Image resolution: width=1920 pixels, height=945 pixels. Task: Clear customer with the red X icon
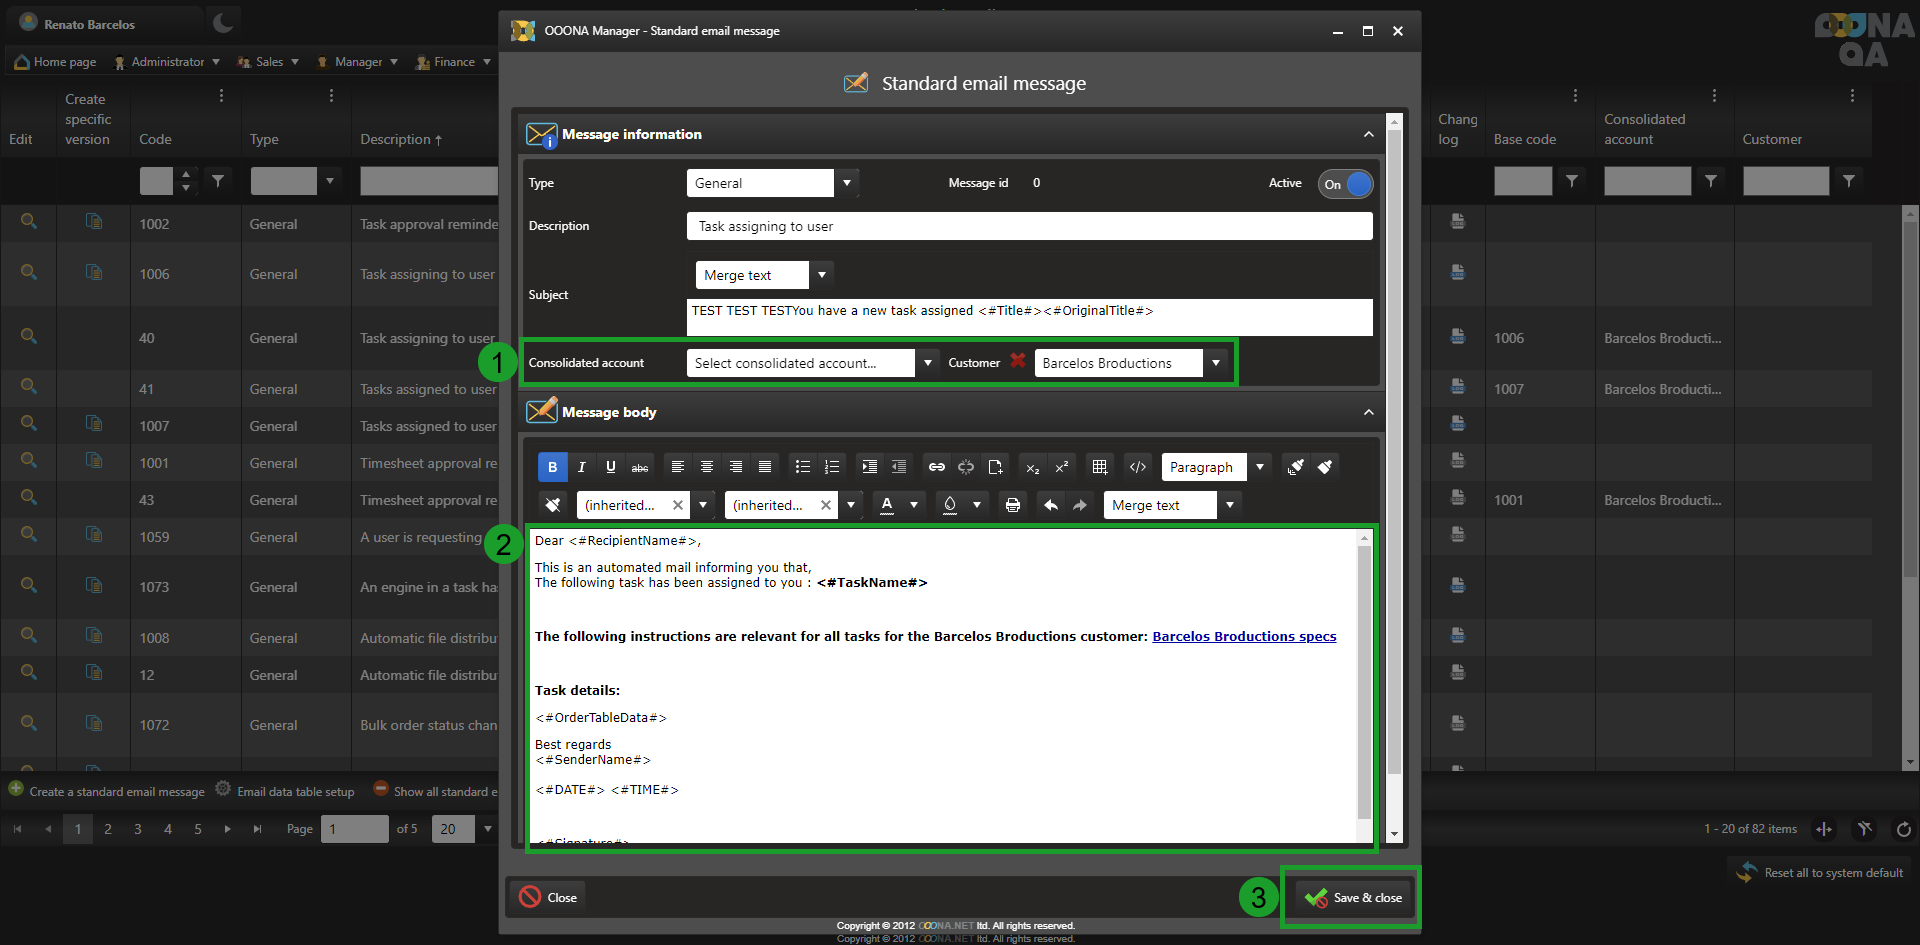1018,362
